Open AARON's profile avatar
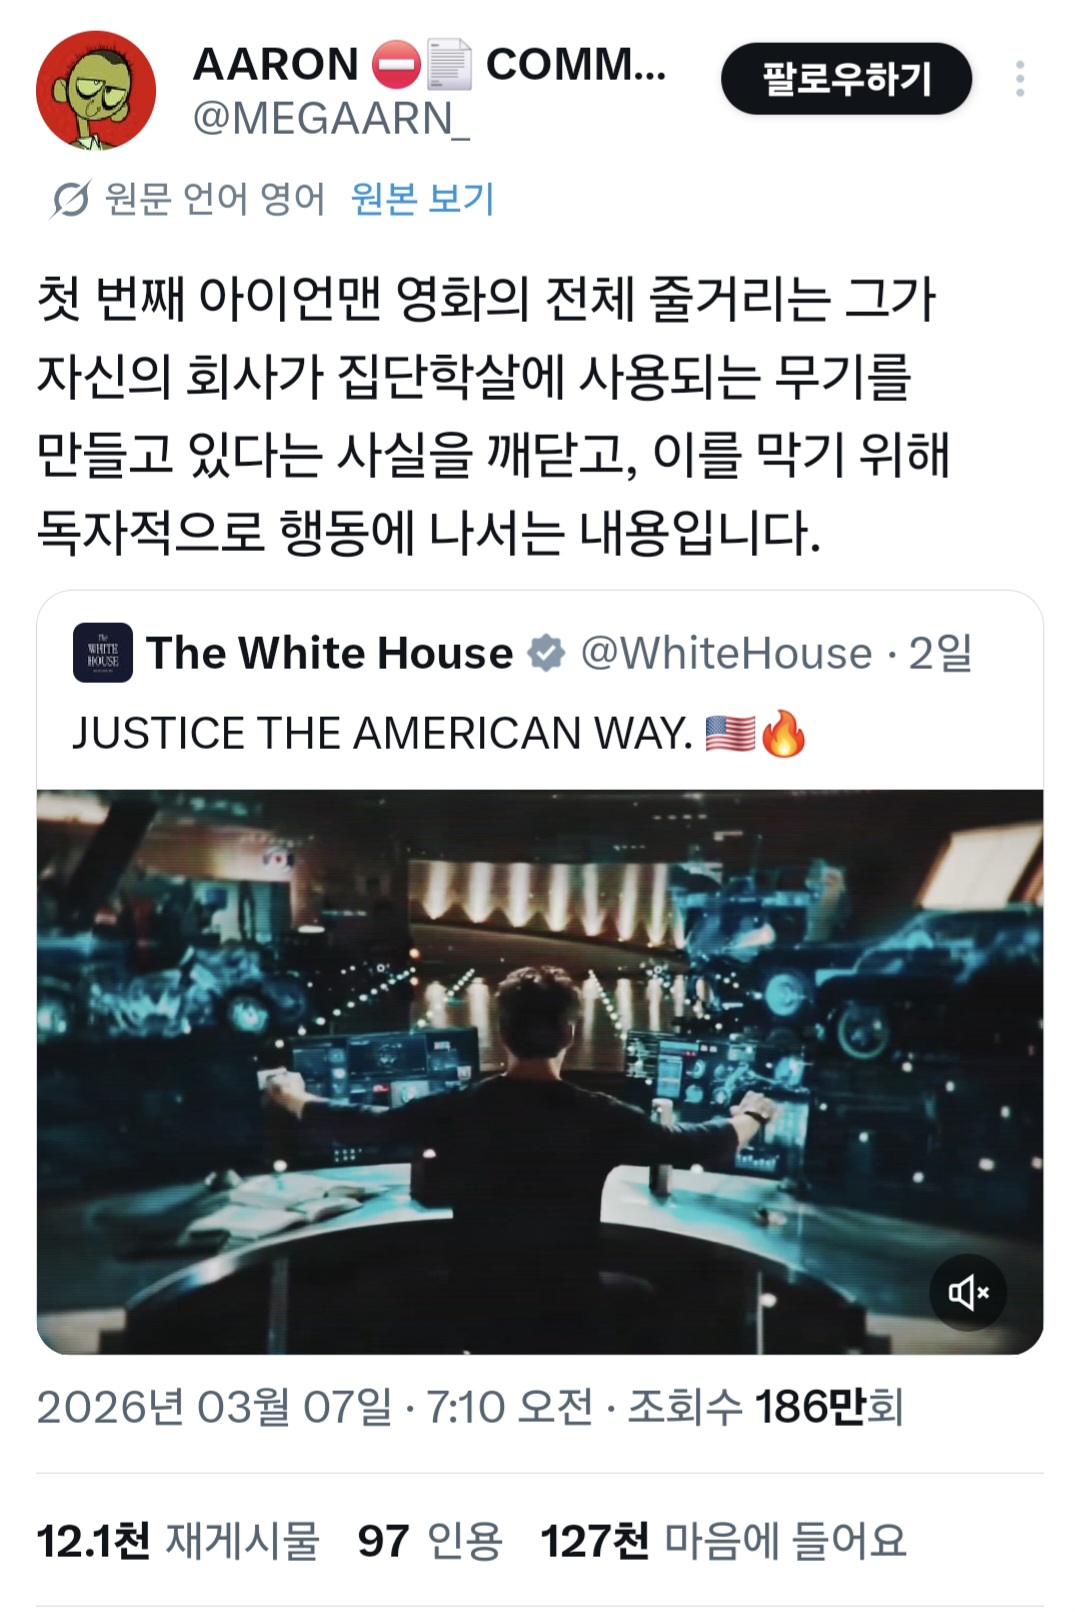This screenshot has height=1612, width=1075. tap(96, 91)
